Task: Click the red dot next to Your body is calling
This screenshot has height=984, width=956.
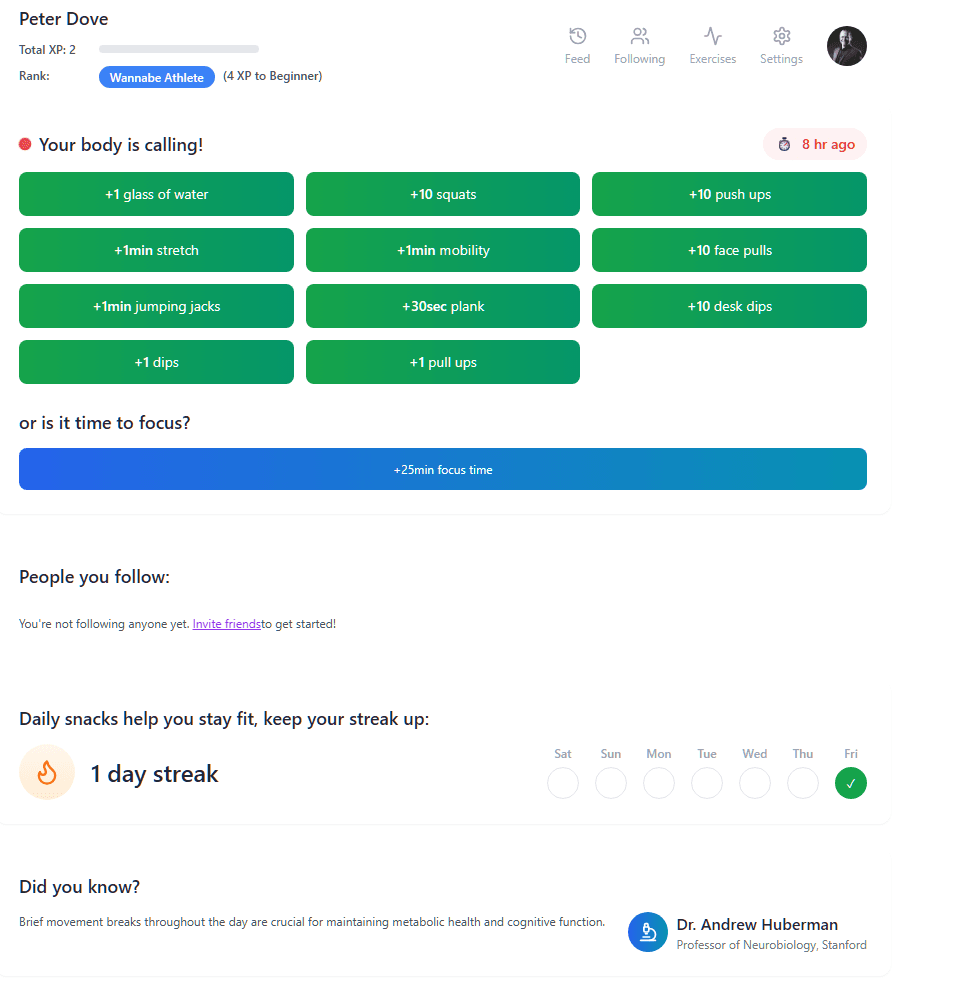Action: point(25,145)
